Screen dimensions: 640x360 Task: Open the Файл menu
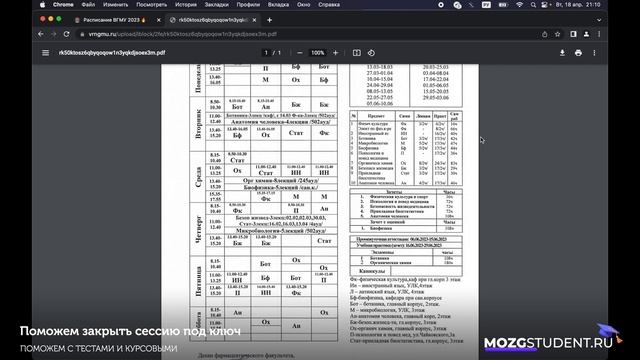(x=88, y=5)
